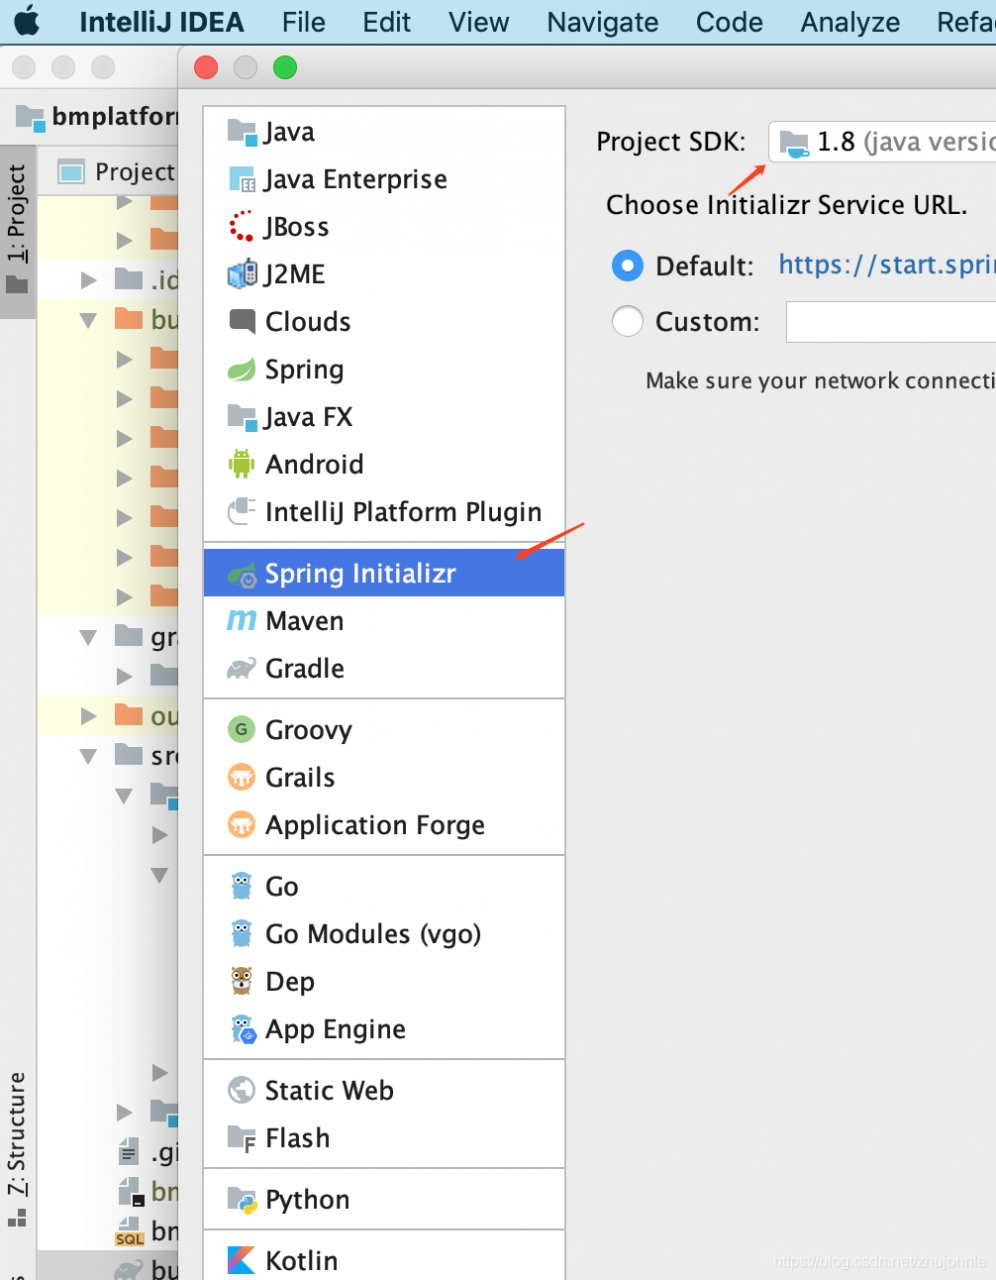
Task: Click the Dep owl icon
Action: 242,981
